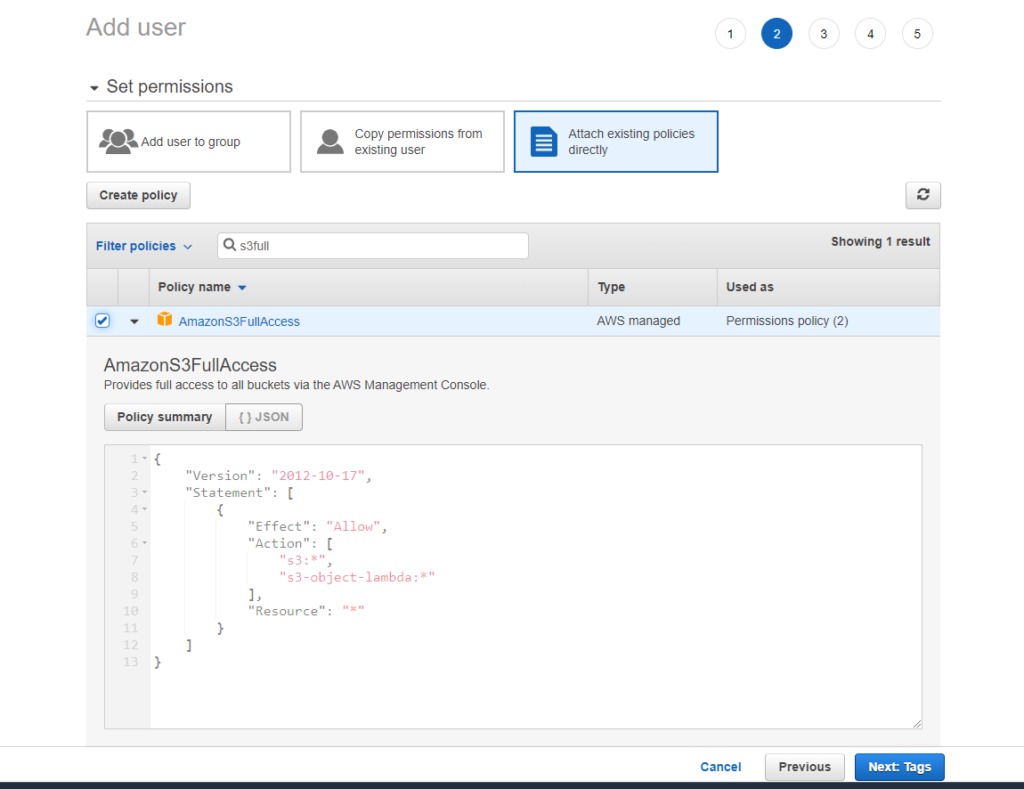Click the Next: Tags button
Image resolution: width=1024 pixels, height=789 pixels.
coord(899,767)
